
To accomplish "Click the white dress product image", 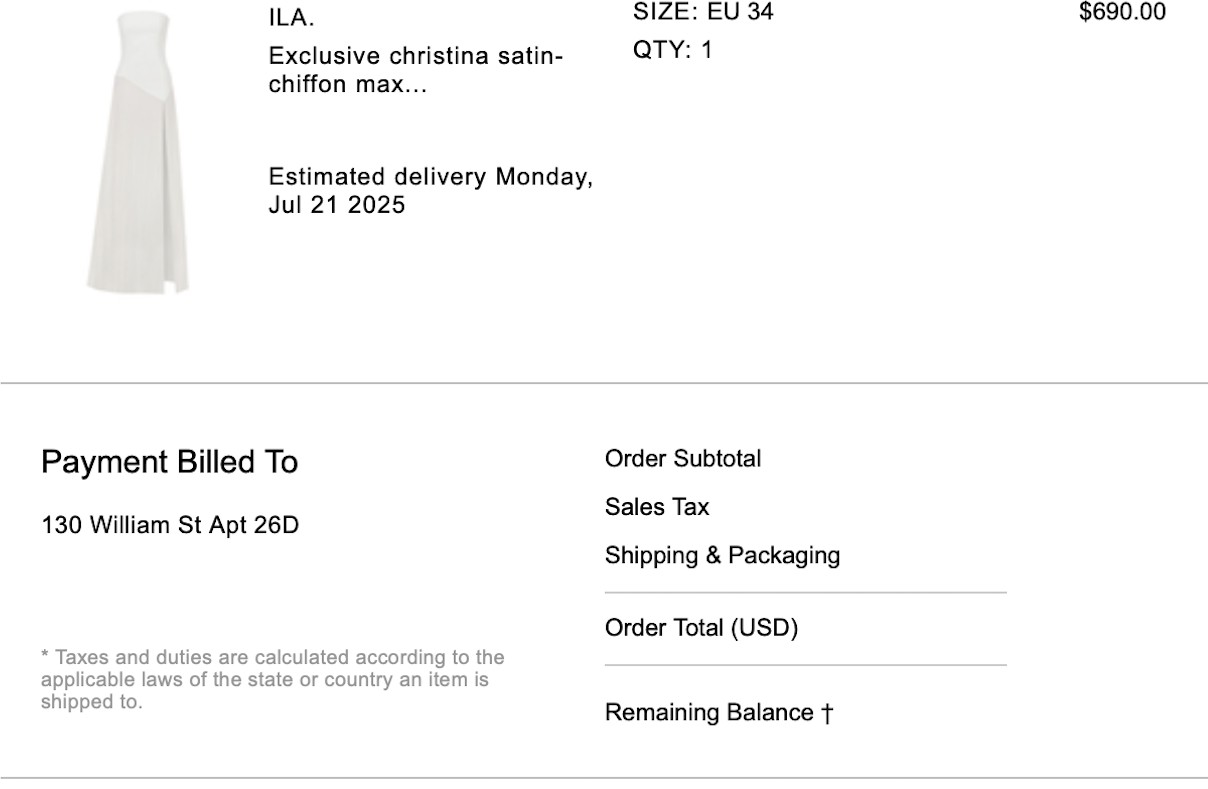I will point(138,152).
